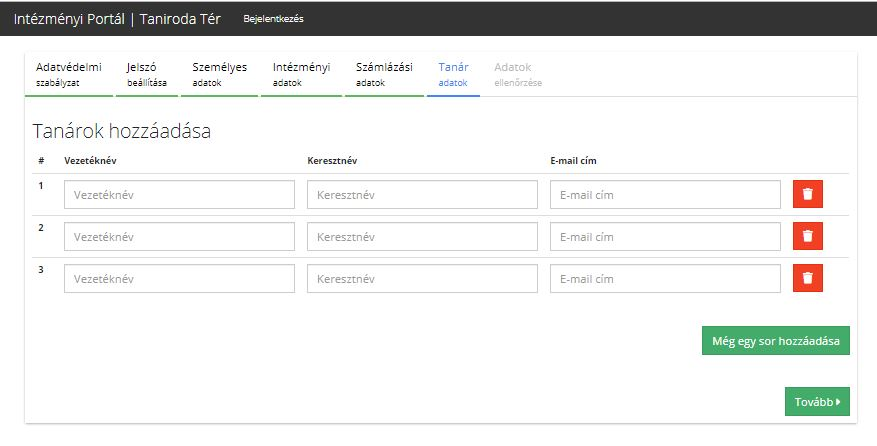Click the Intézményi Portál | Taniroda Tér title

point(117,19)
